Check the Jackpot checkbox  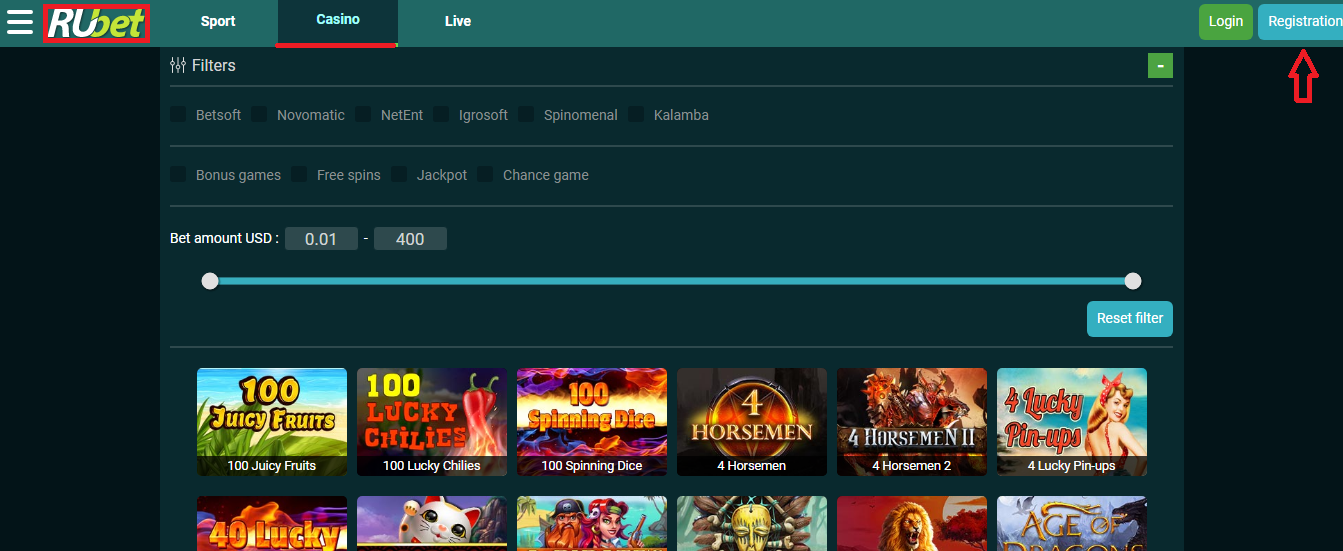[x=399, y=174]
